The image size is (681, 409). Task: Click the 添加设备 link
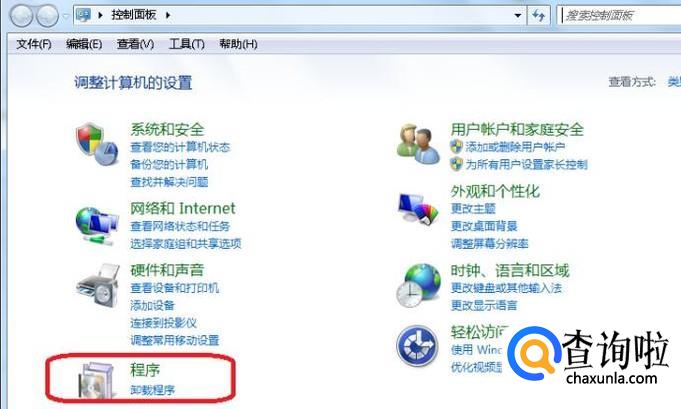pos(152,305)
